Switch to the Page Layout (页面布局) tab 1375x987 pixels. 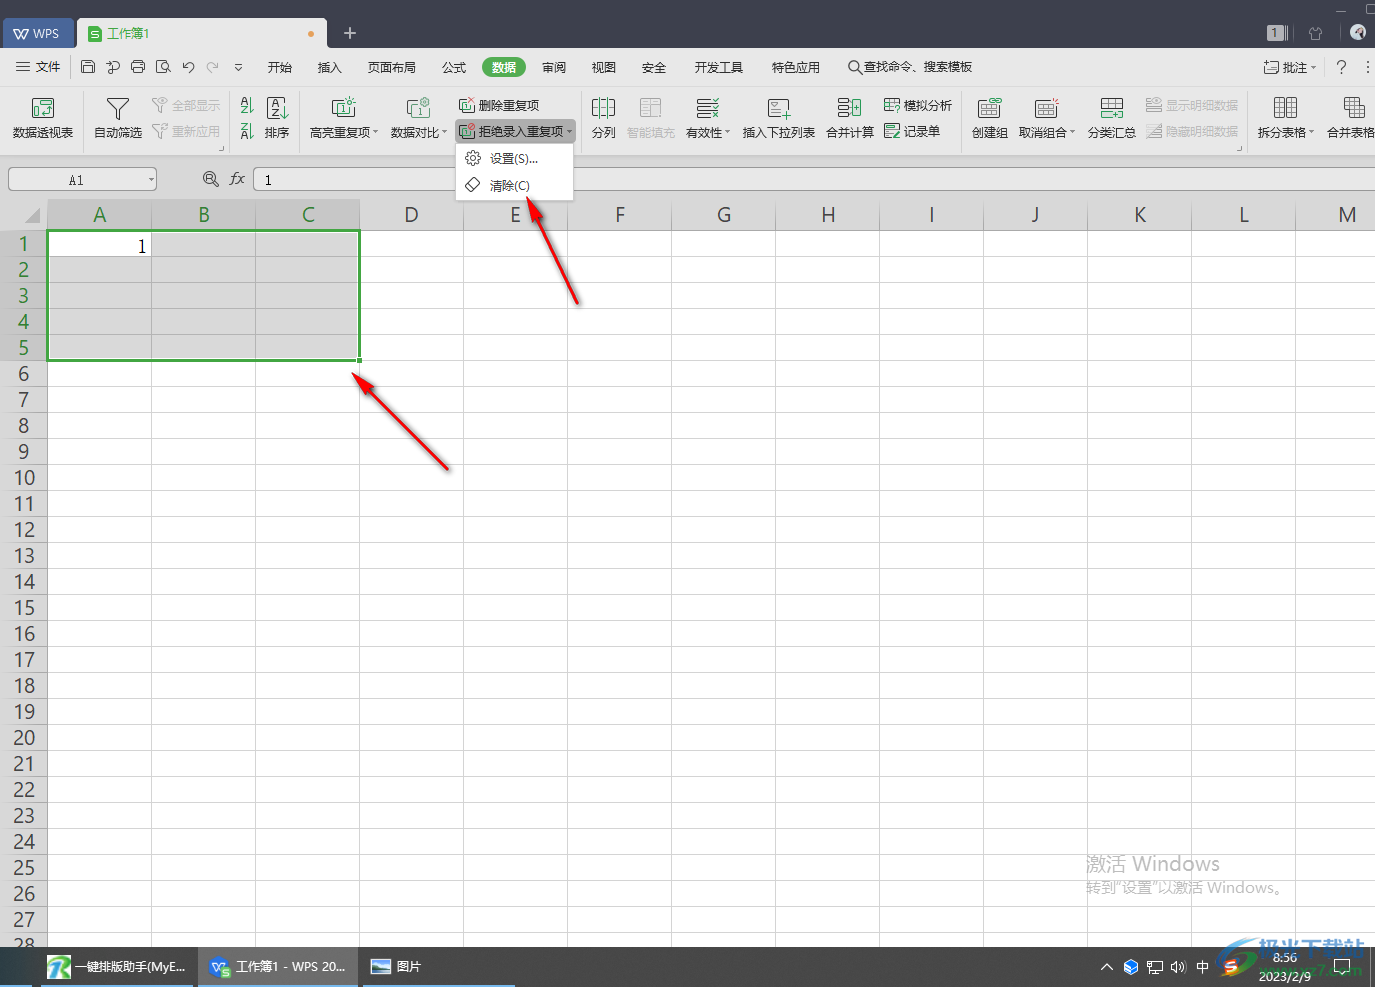point(392,67)
